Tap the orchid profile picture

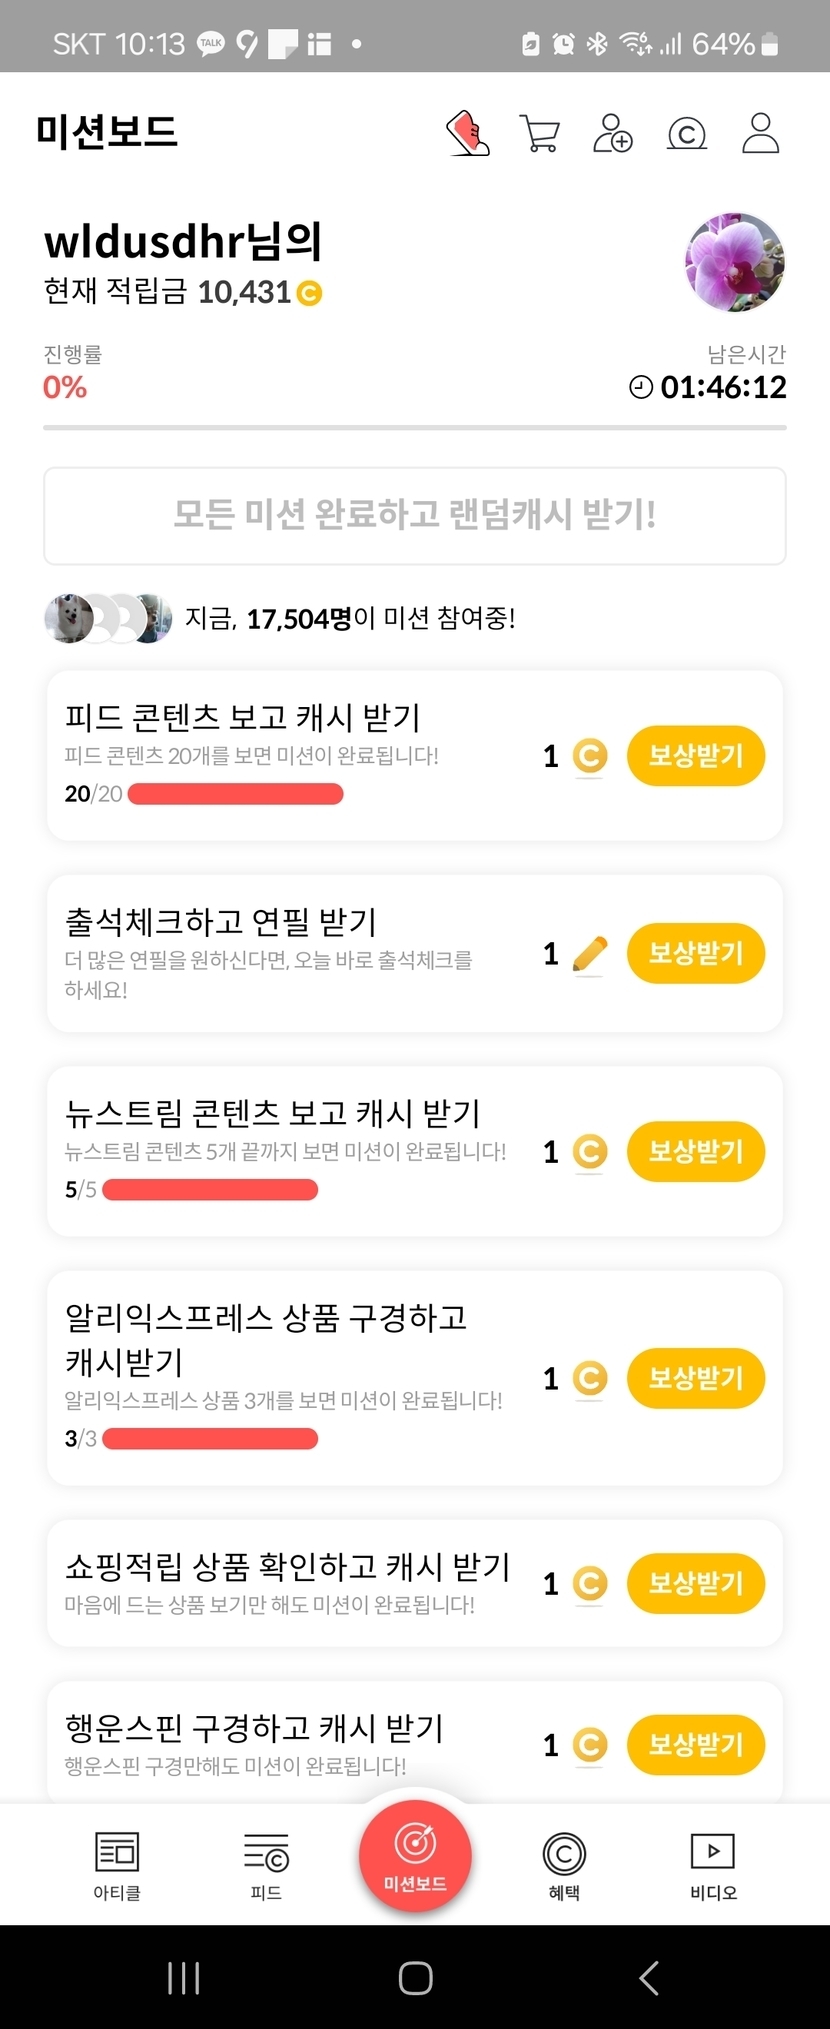point(735,262)
